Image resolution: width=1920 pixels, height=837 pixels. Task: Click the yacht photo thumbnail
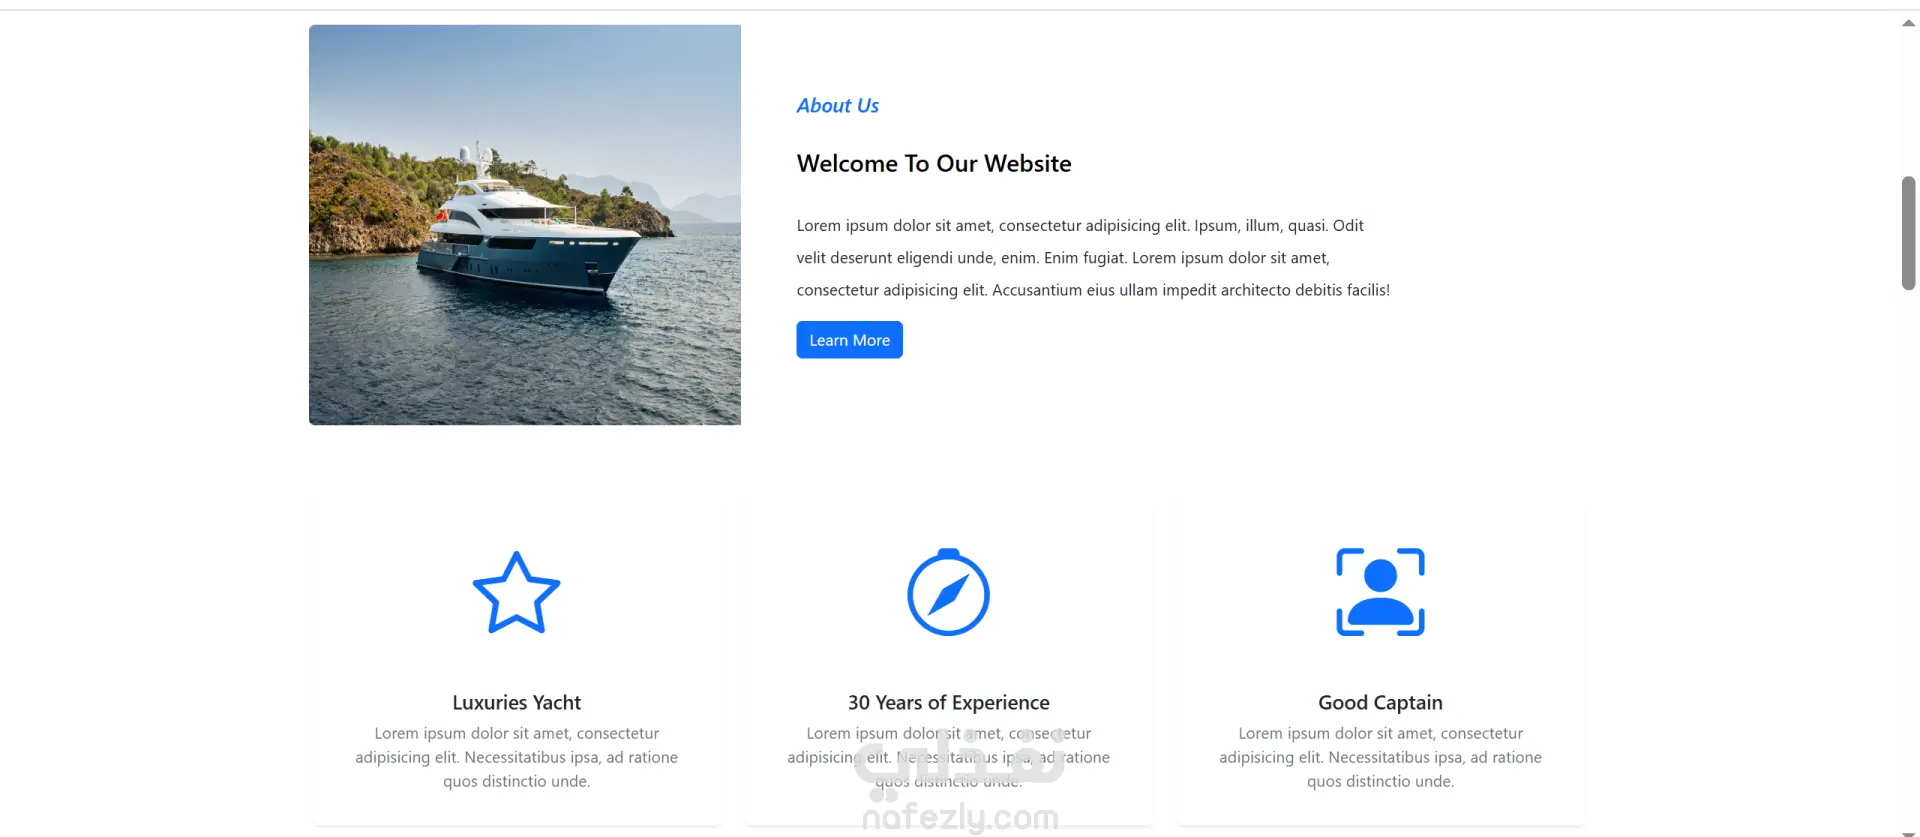tap(525, 225)
